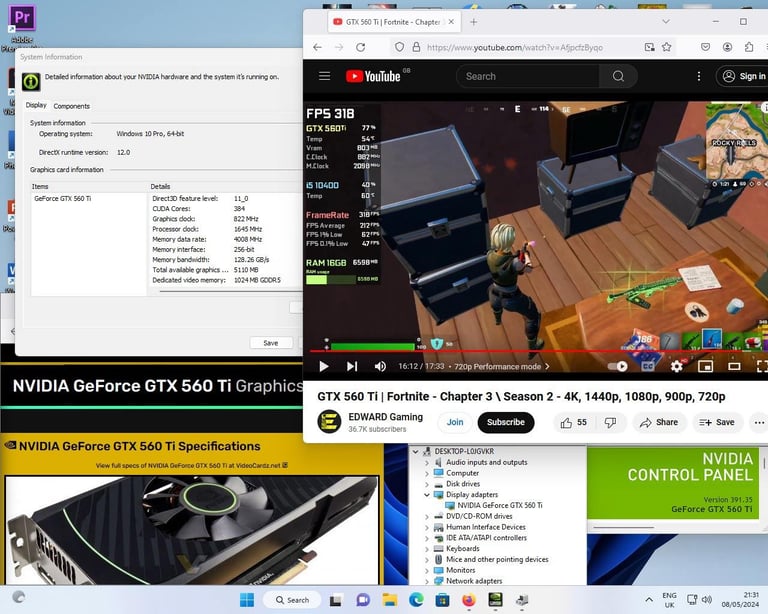The height and width of the screenshot is (614, 768).
Task: Open NVIDIA Control Panel taskbar icon
Action: click(x=495, y=600)
